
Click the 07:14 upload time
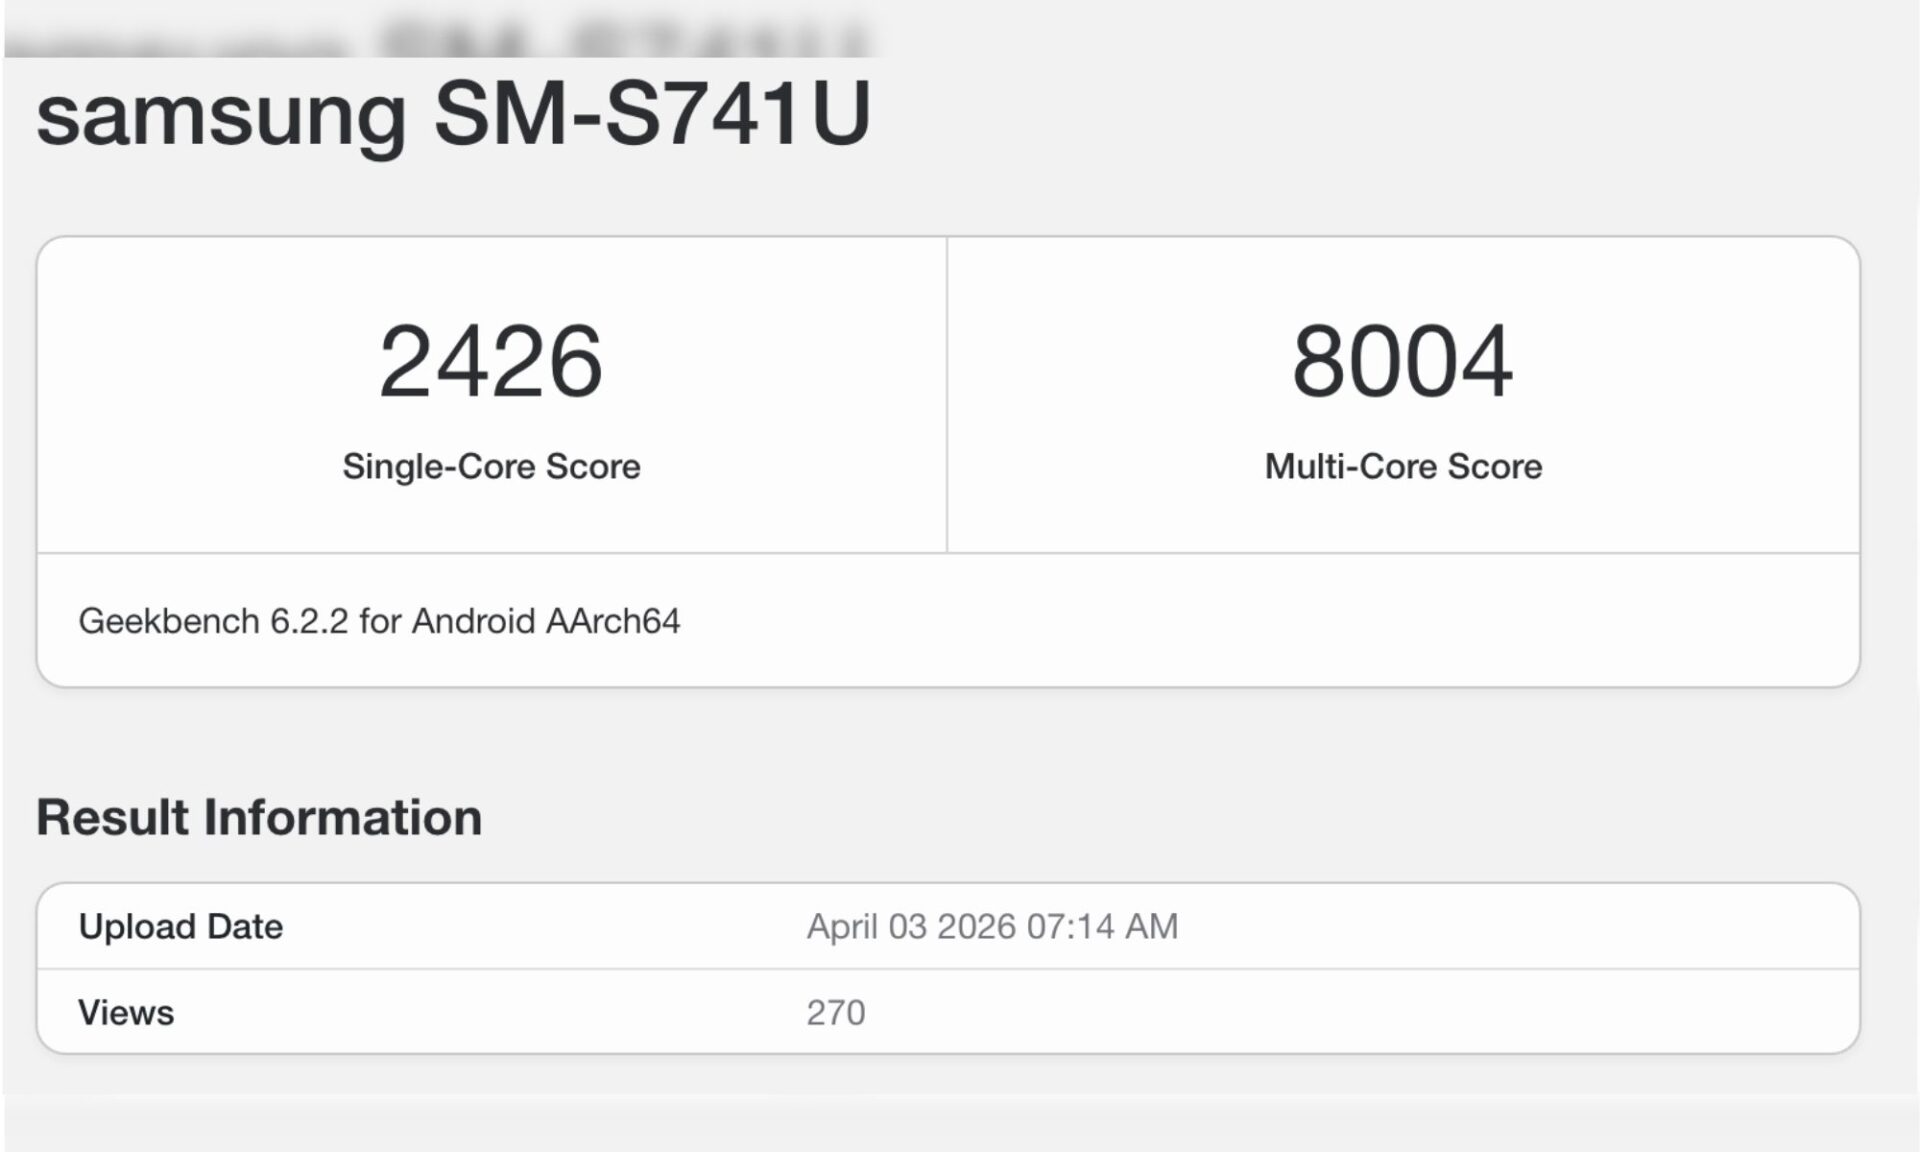1070,926
